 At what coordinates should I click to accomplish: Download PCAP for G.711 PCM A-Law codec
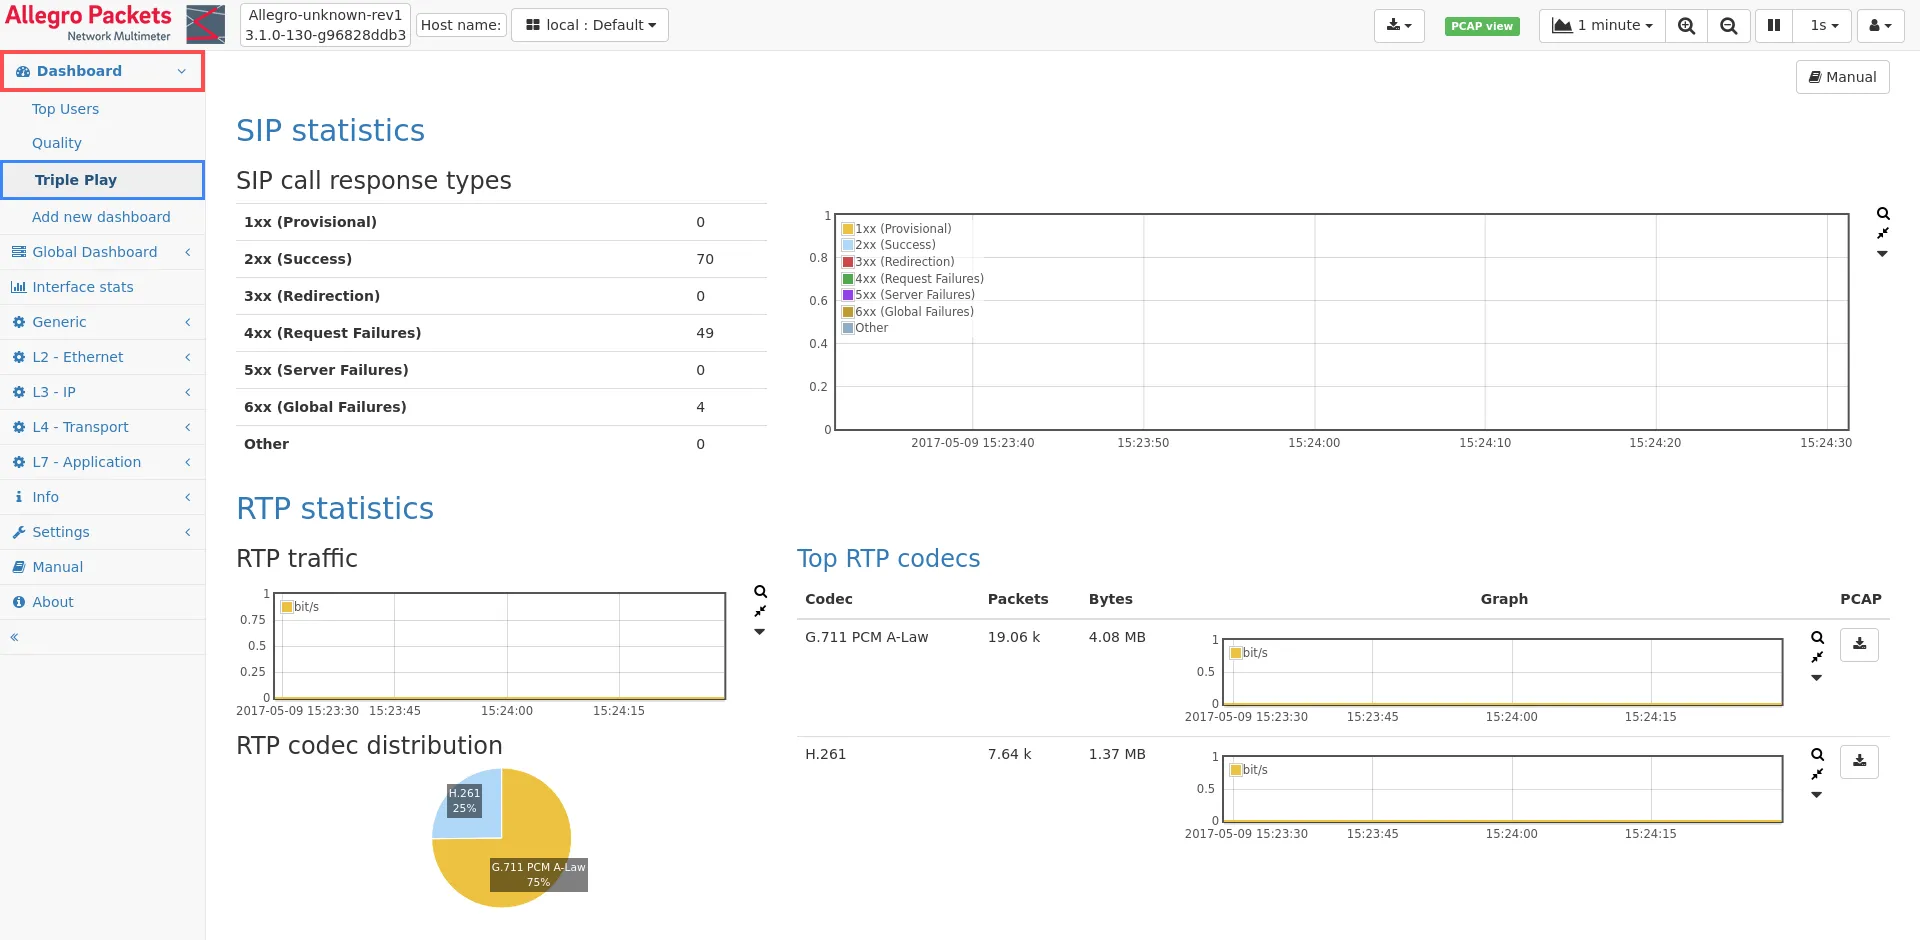(1859, 645)
